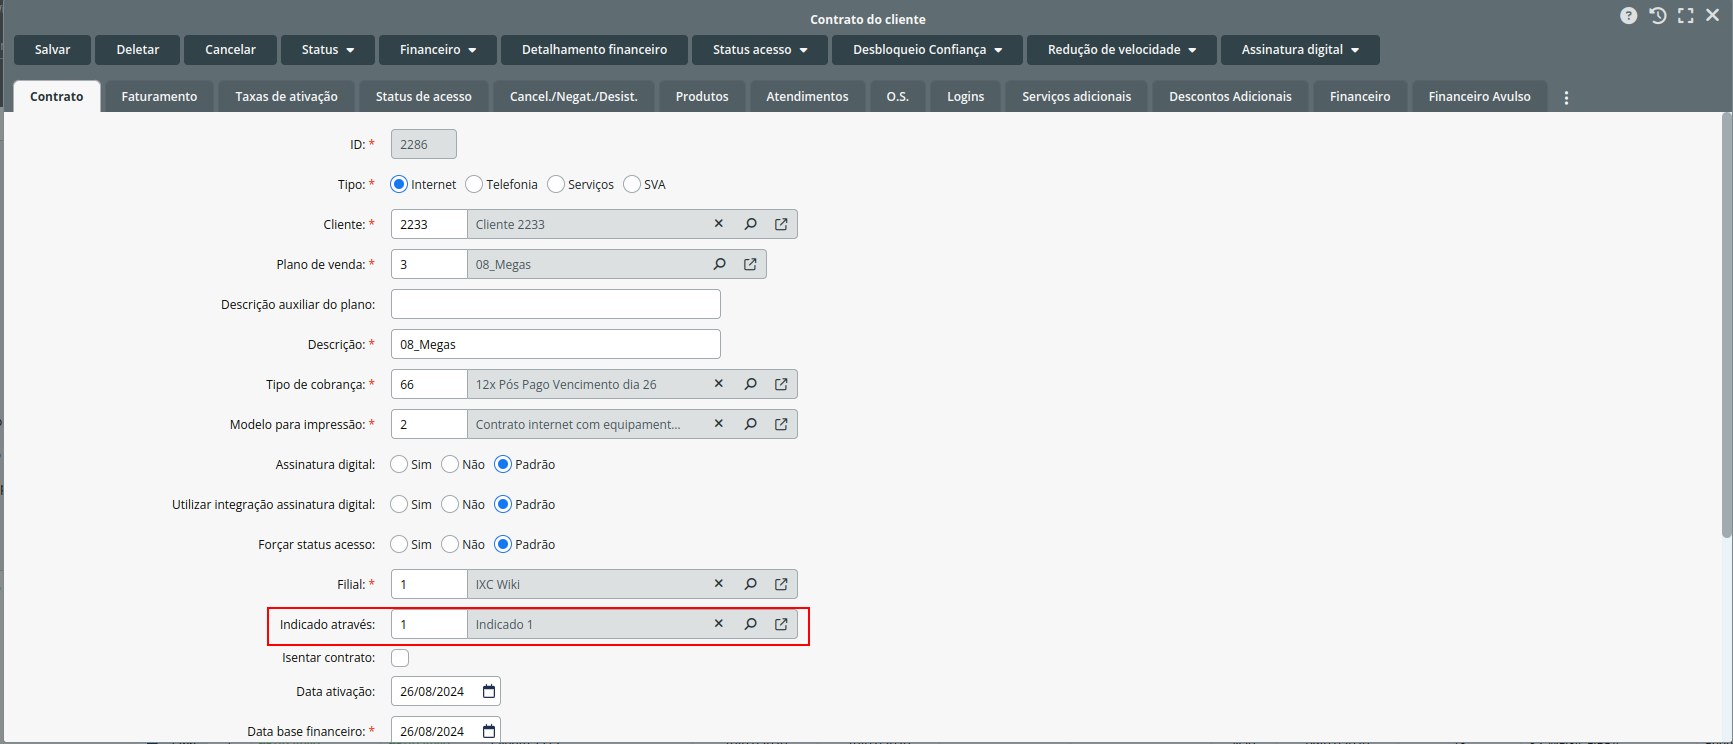
Task: Toggle the fullscreen expand icon
Action: (x=1686, y=16)
